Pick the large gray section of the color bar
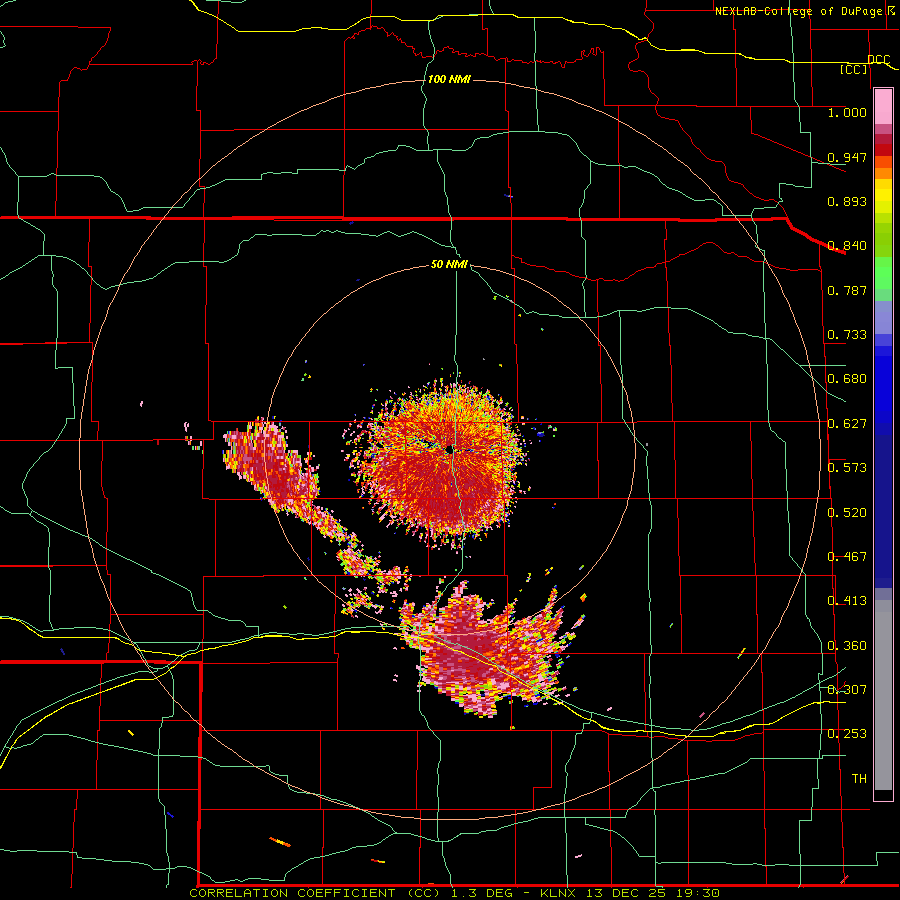 tap(883, 695)
